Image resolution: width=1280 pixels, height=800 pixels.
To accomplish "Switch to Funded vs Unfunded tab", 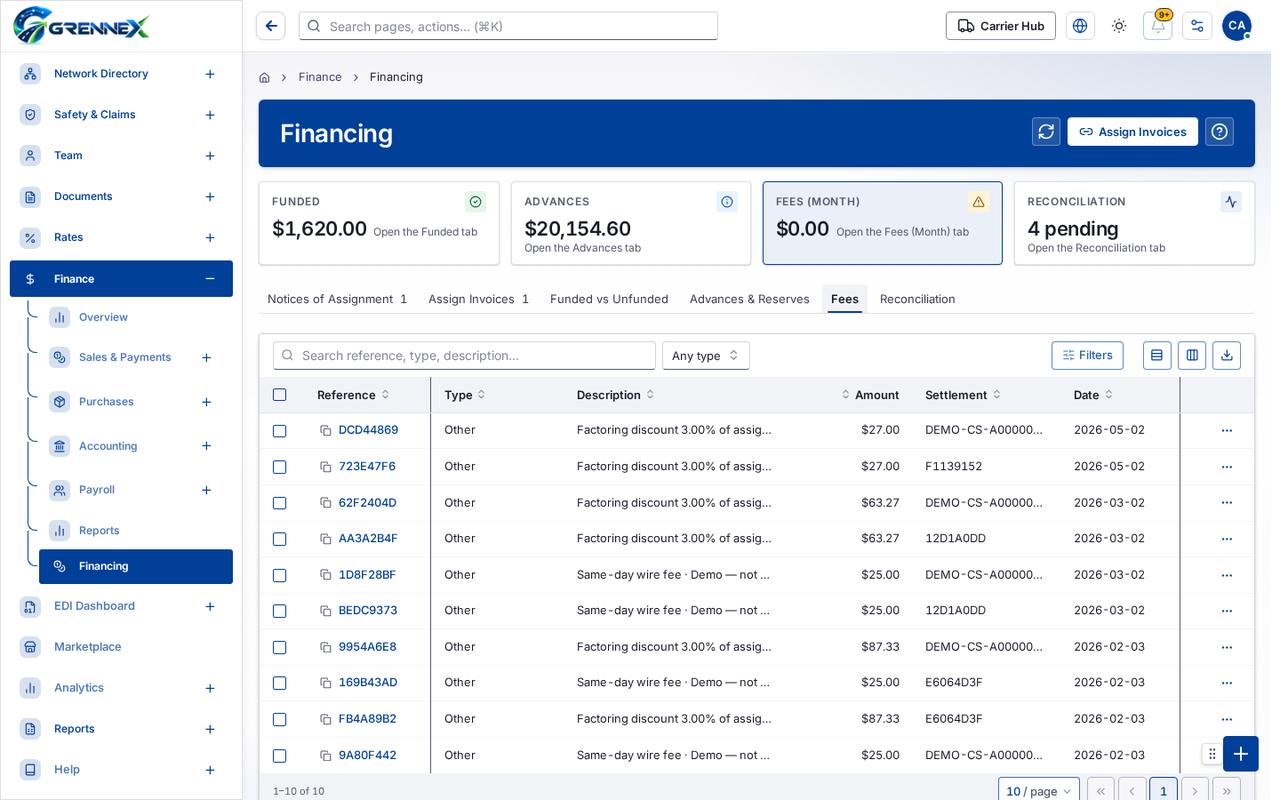I will tap(609, 299).
